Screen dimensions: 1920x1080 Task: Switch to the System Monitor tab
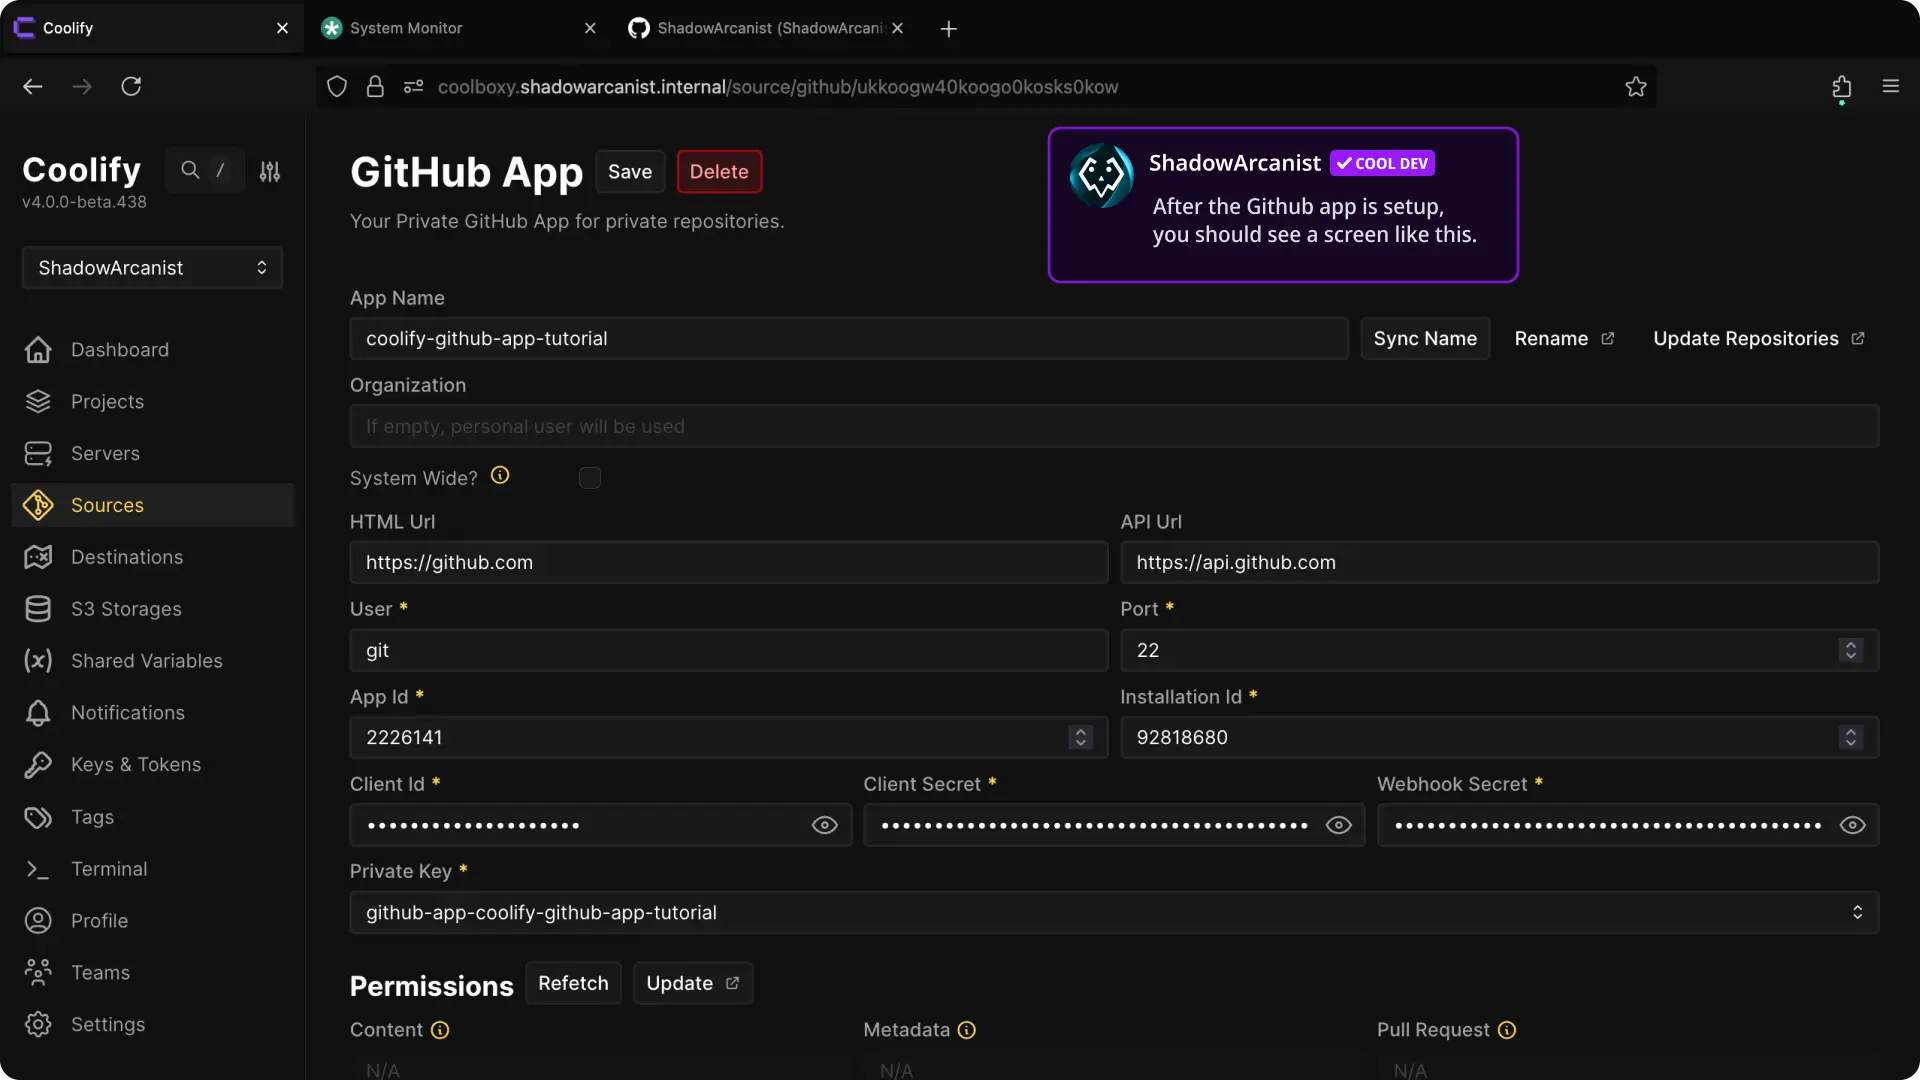pos(406,28)
